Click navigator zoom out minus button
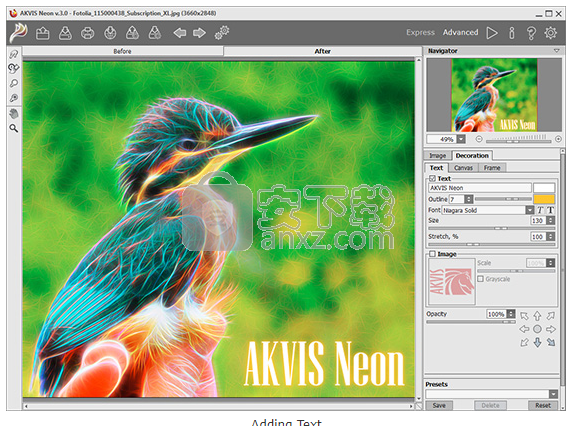 (x=479, y=139)
